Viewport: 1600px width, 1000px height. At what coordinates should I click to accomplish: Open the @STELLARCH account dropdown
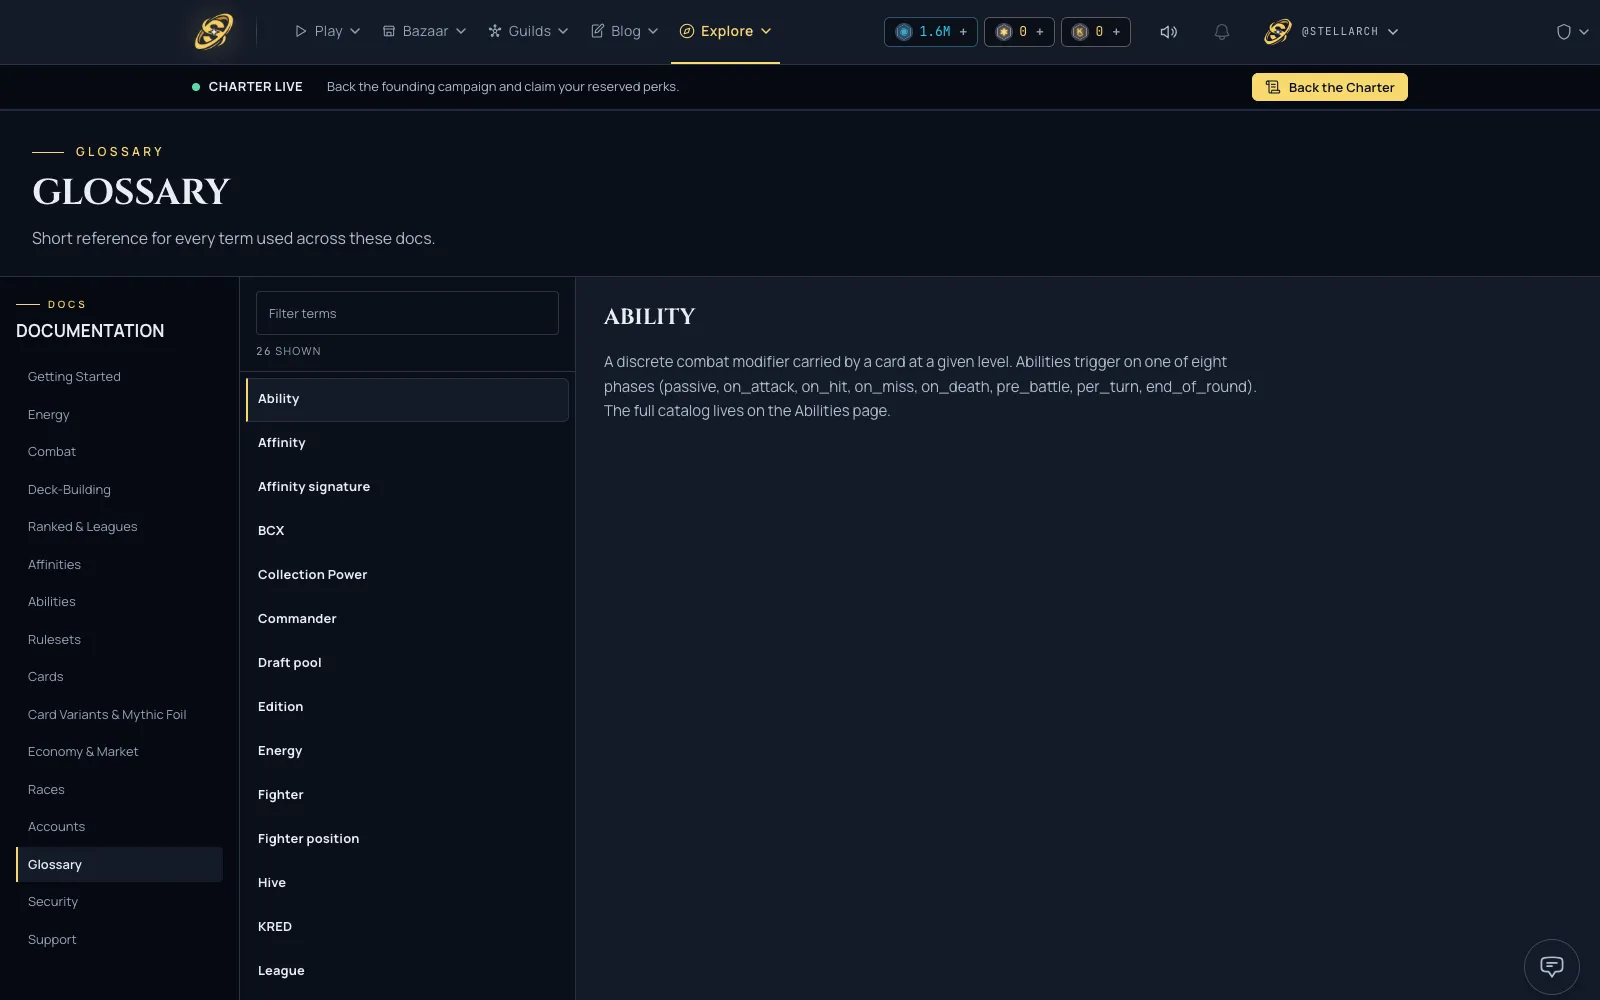click(1331, 32)
